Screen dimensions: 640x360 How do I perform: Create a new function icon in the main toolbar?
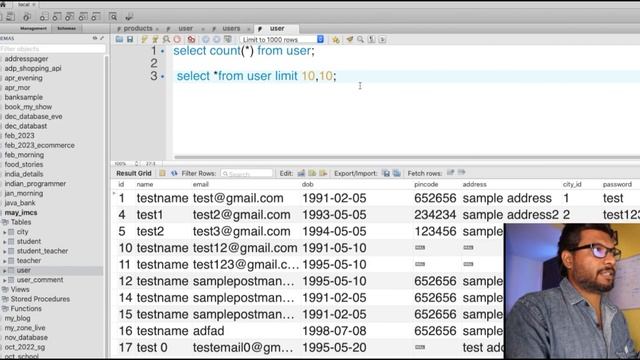coord(96,17)
